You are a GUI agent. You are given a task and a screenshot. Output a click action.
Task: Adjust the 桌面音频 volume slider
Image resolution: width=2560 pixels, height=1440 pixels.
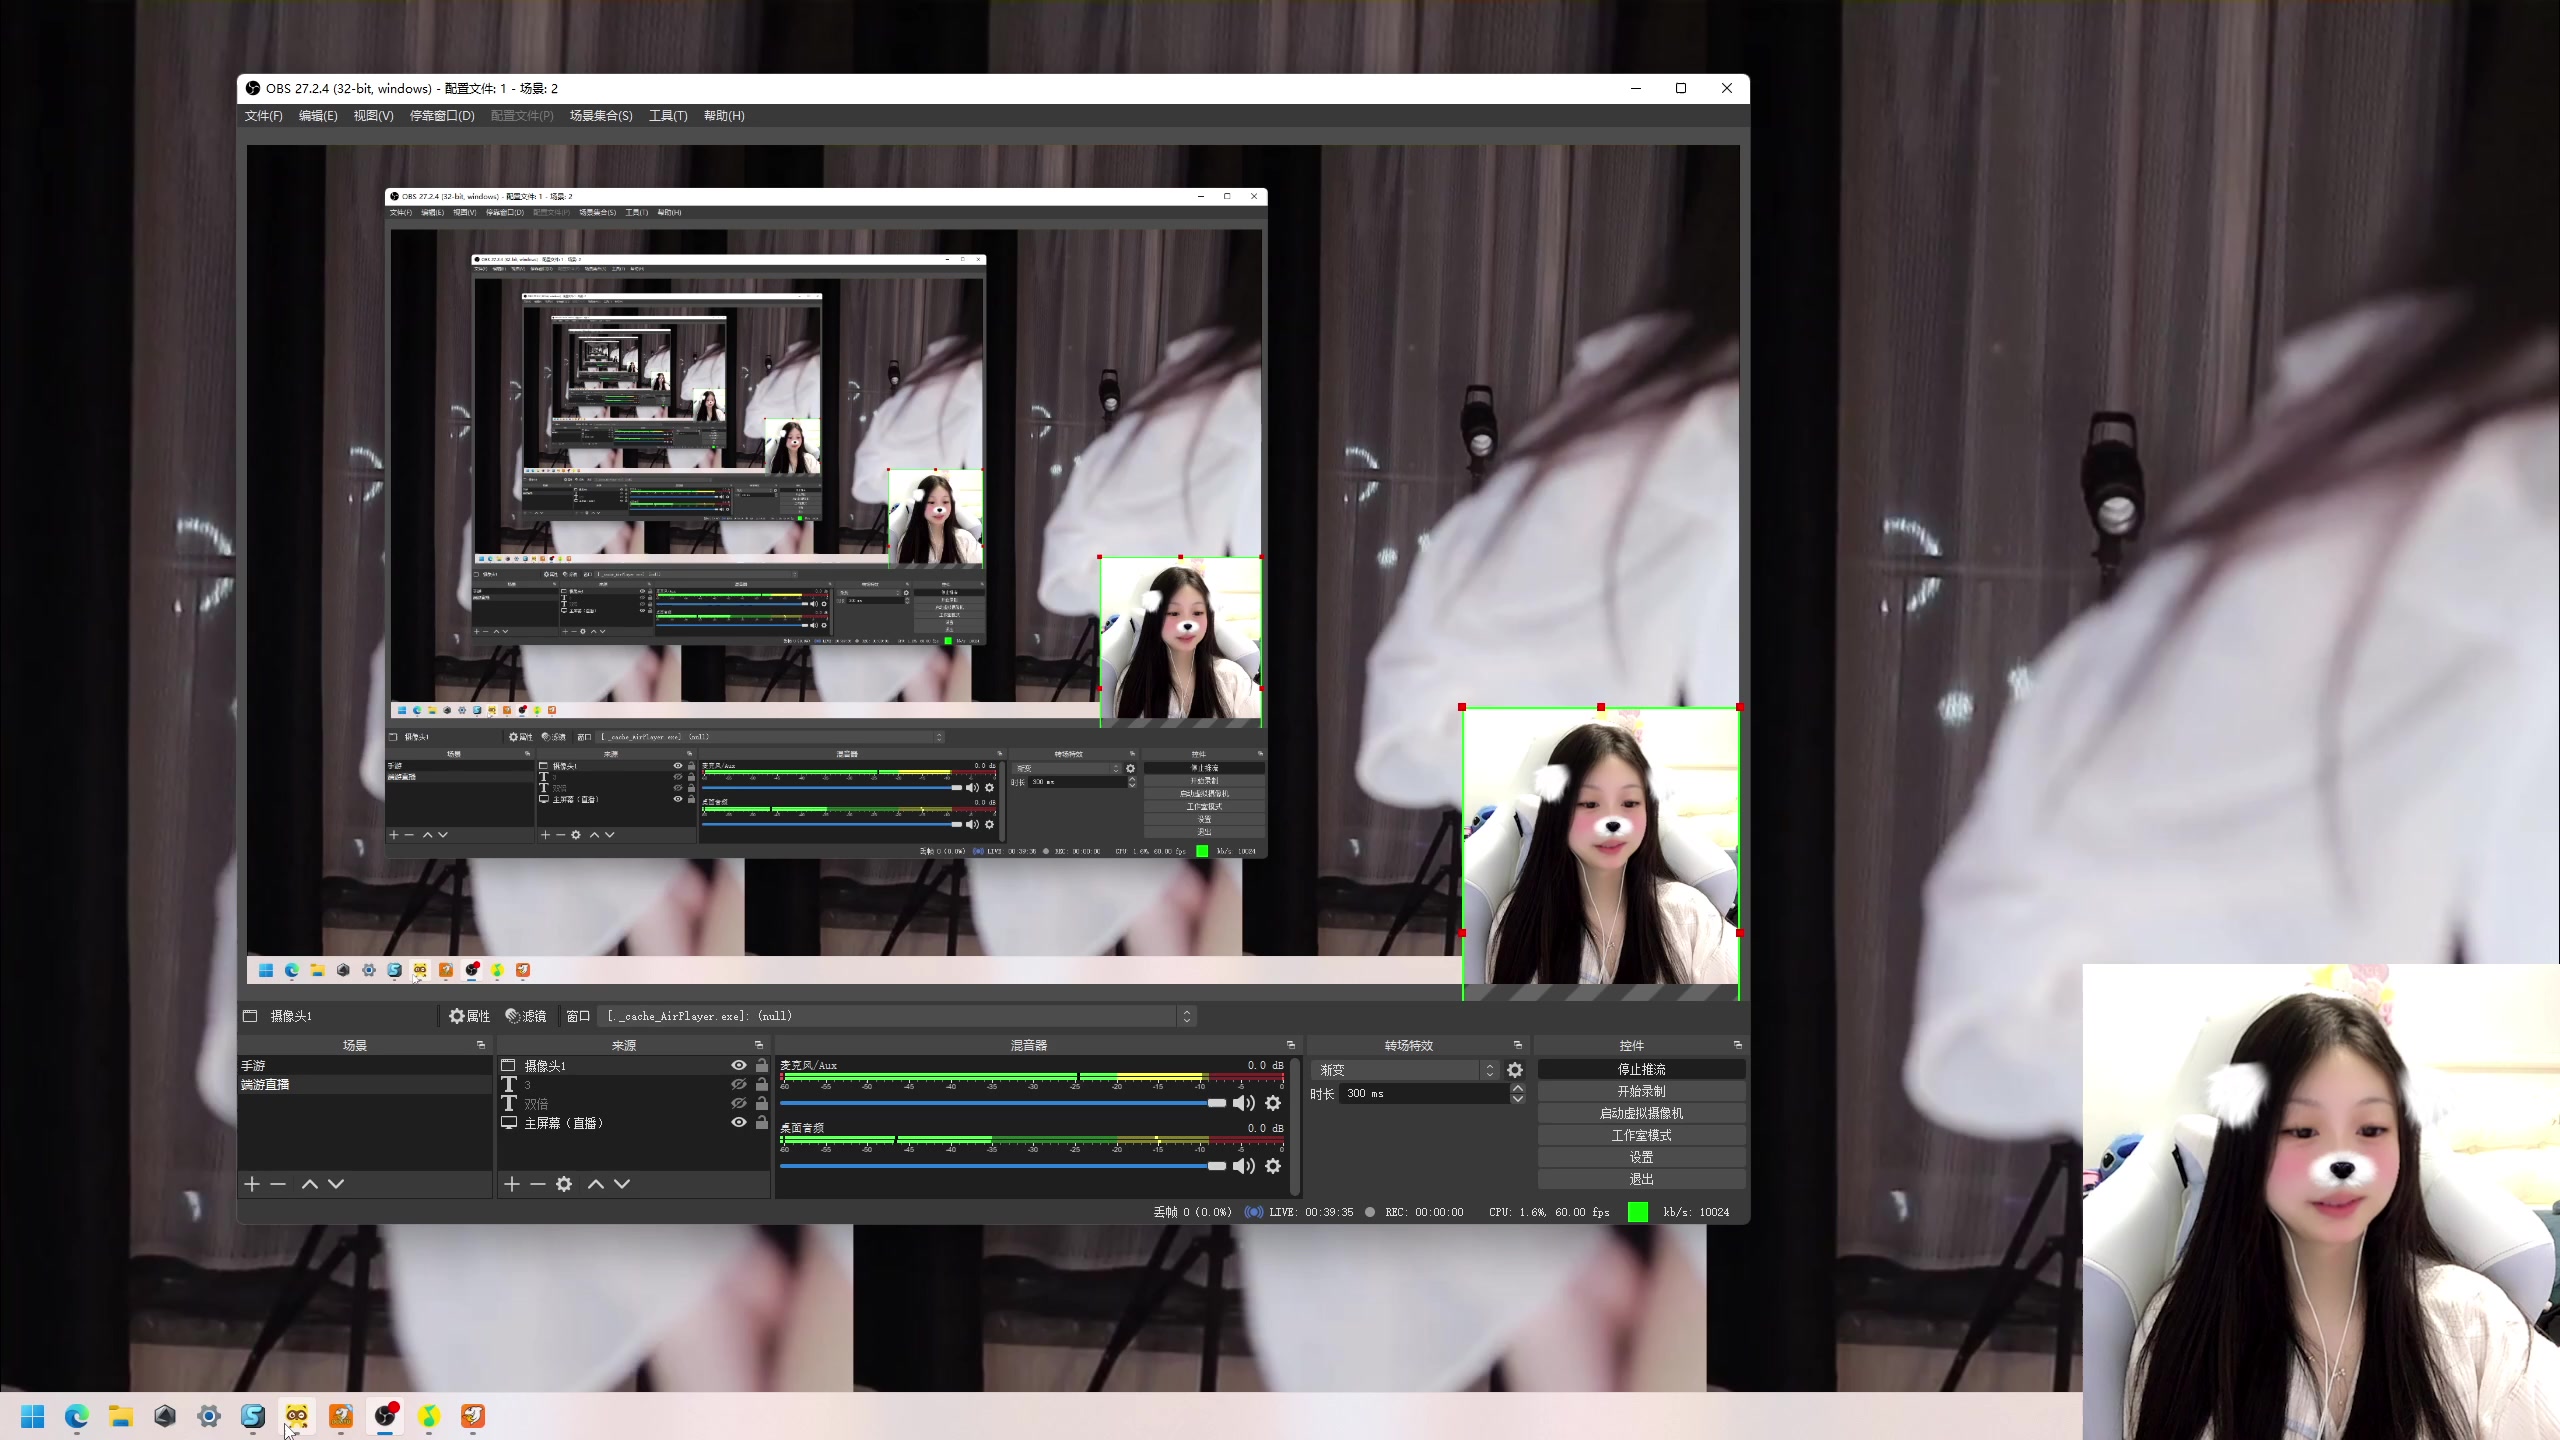pyautogui.click(x=1003, y=1166)
